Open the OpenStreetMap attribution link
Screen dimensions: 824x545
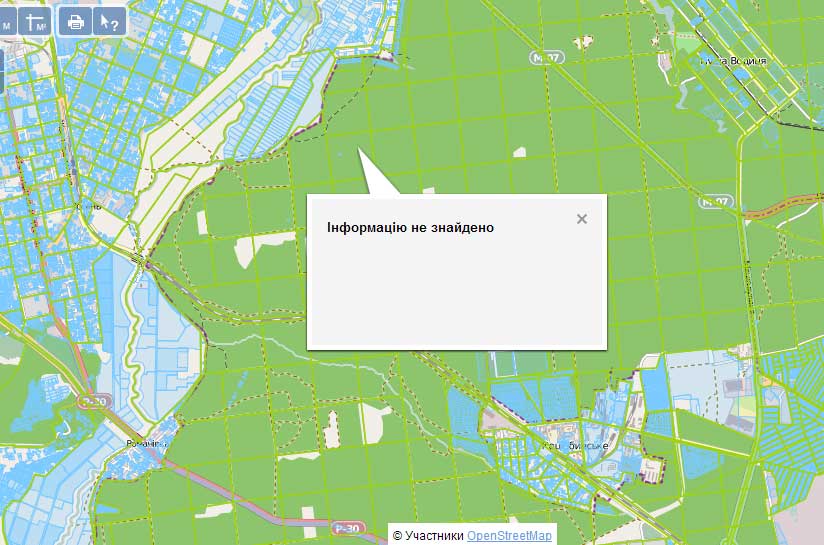(509, 536)
